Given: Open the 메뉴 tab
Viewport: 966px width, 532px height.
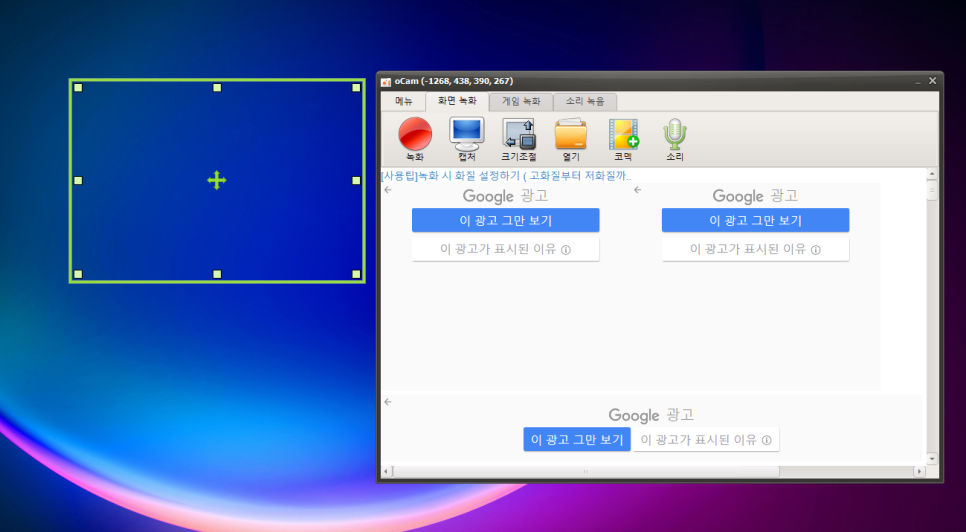Looking at the screenshot, I should (404, 102).
